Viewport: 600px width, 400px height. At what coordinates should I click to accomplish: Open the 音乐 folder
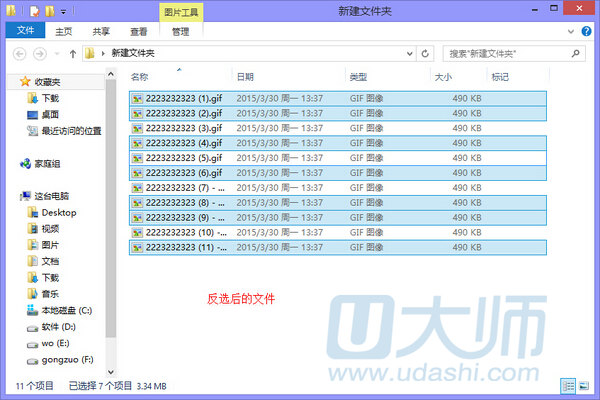coord(50,294)
